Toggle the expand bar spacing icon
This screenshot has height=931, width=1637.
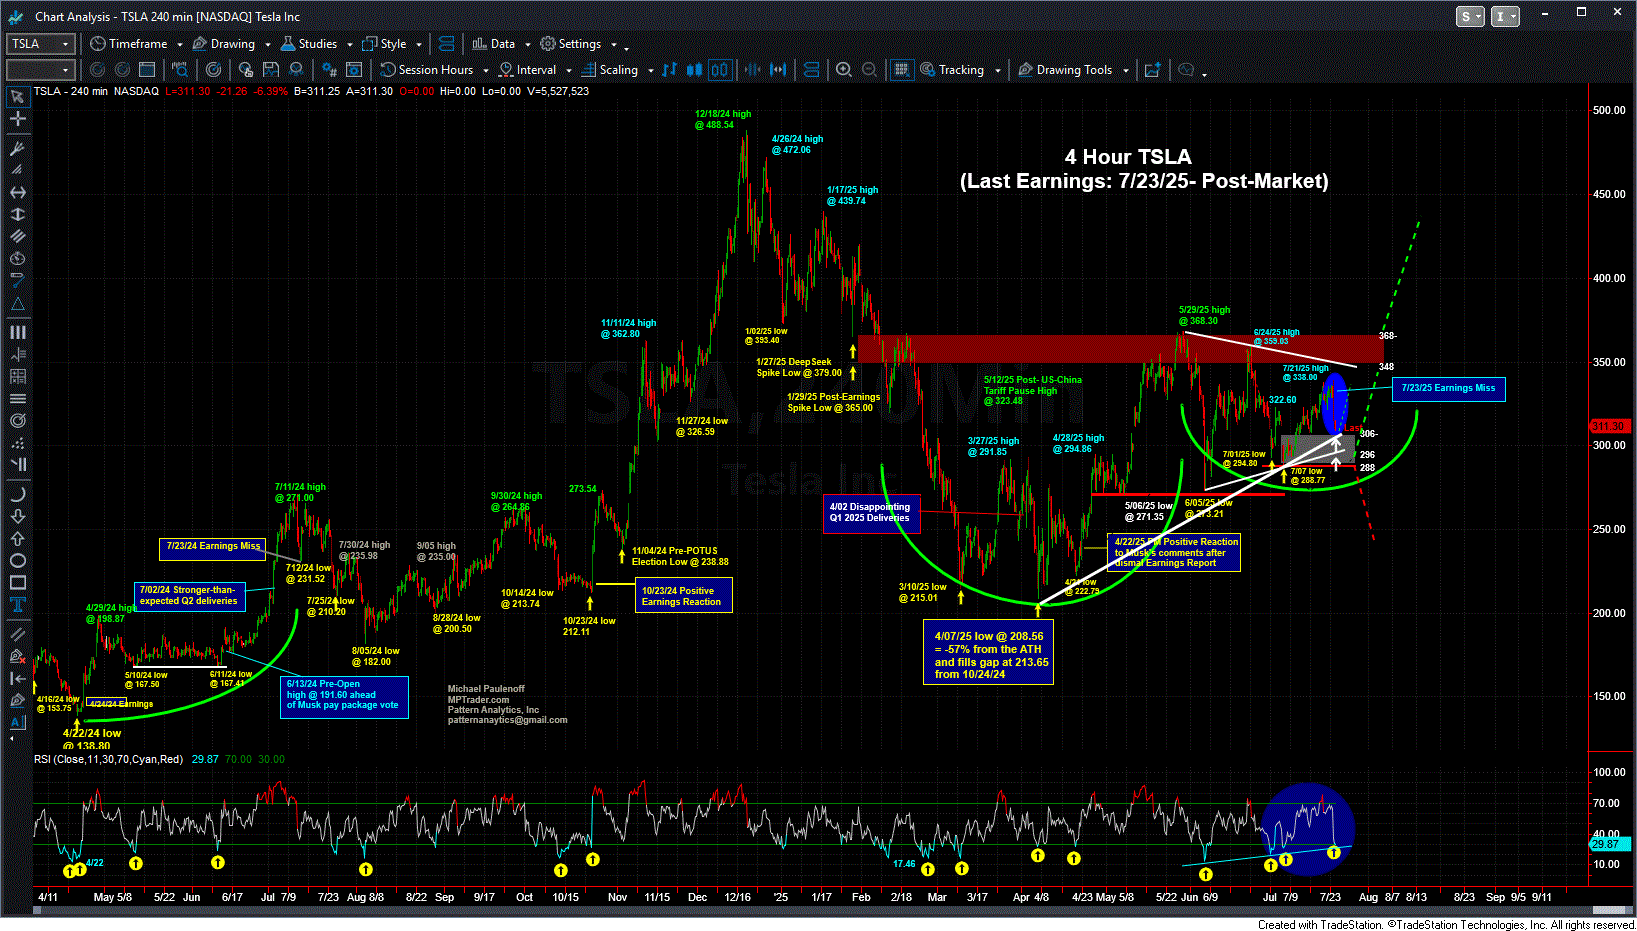coord(778,70)
